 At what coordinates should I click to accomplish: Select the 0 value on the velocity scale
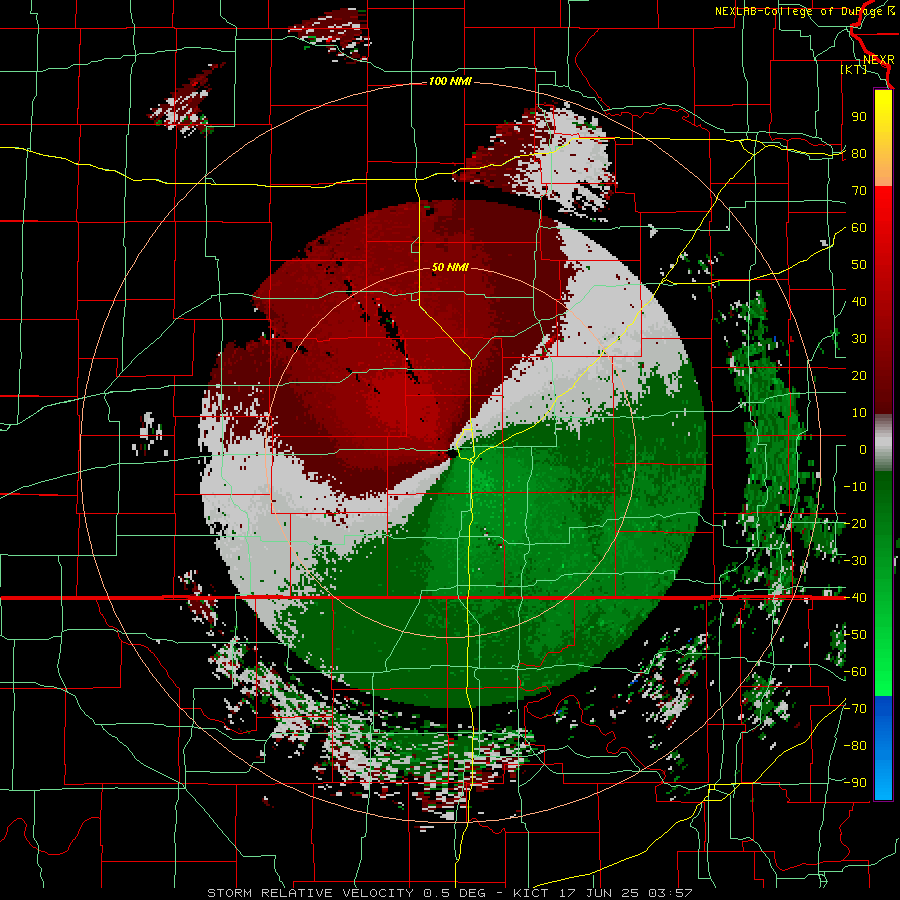(863, 449)
